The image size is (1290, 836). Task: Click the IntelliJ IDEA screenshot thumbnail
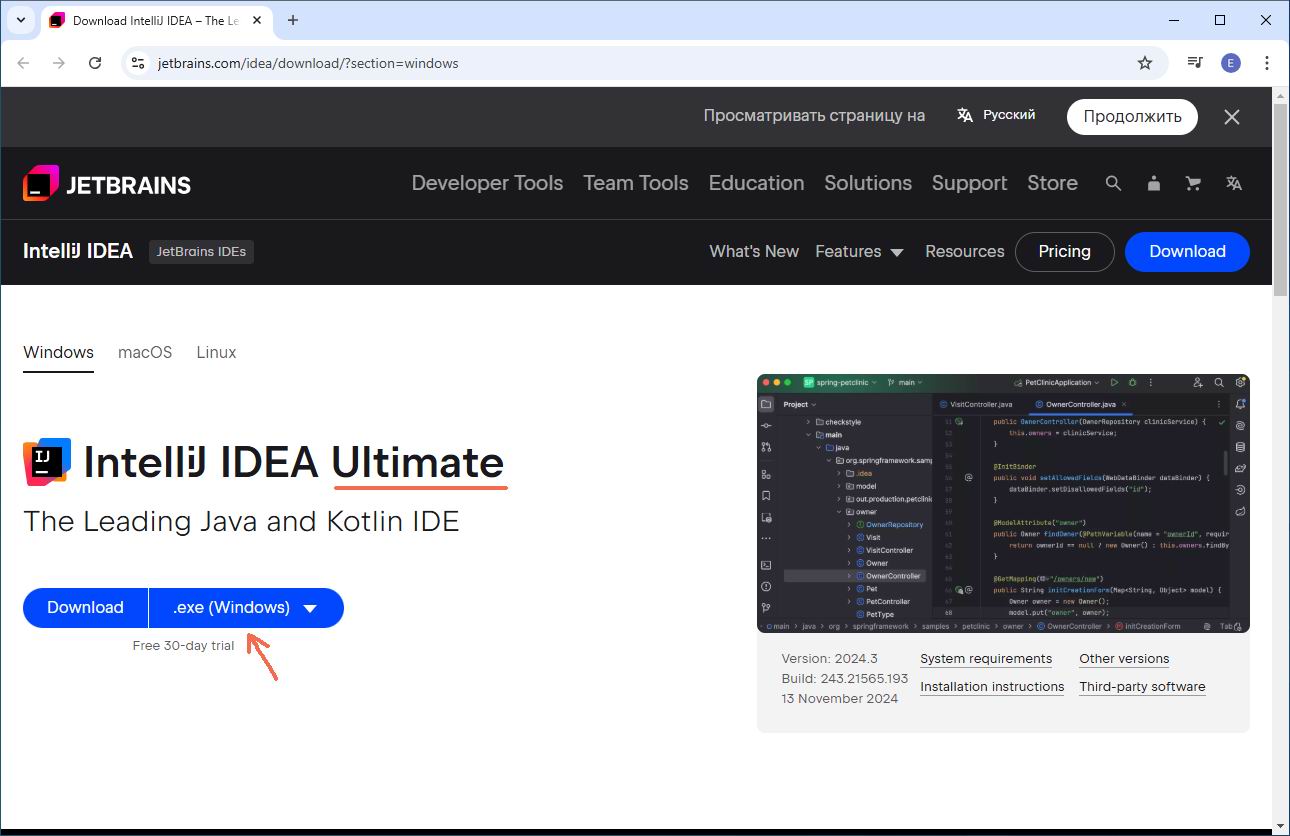point(1003,503)
